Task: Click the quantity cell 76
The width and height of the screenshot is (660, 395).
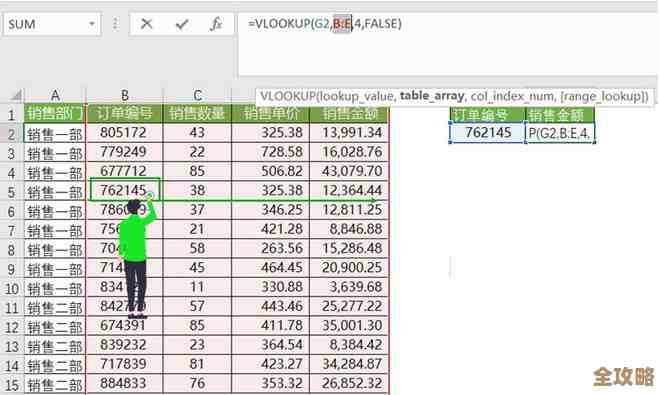Action: point(197,384)
